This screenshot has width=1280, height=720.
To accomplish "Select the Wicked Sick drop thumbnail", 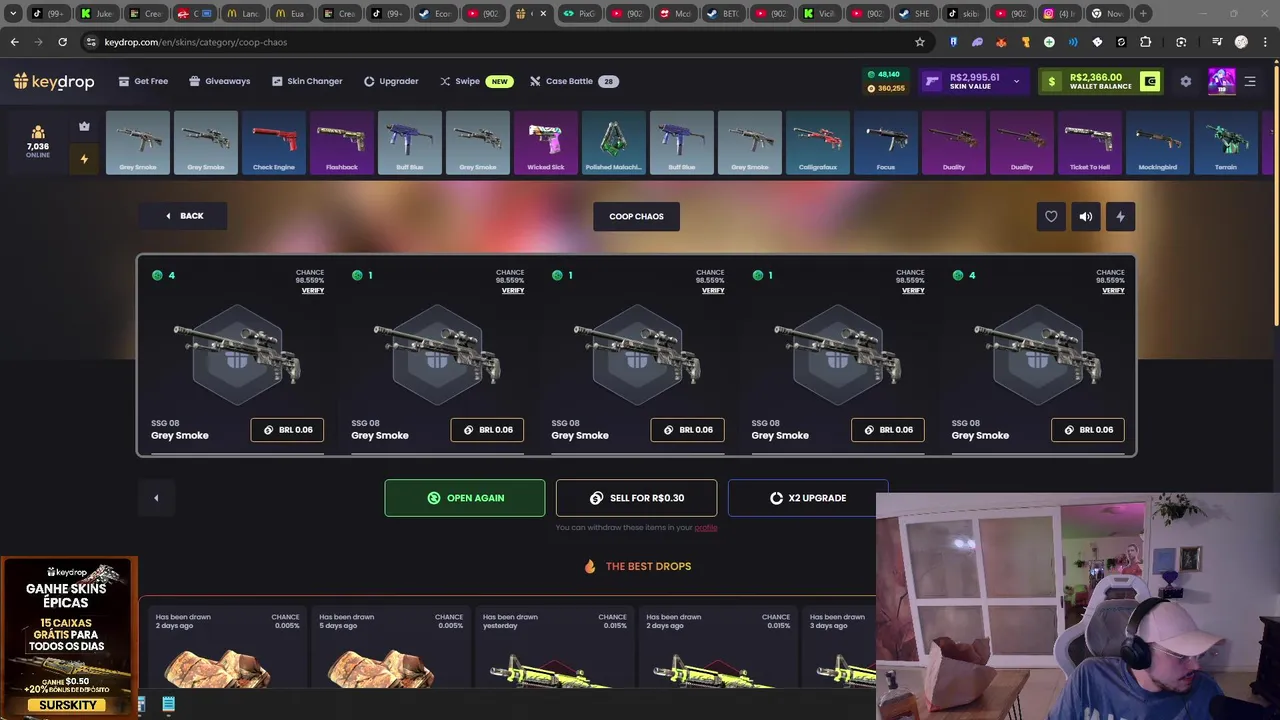I will click(546, 142).
